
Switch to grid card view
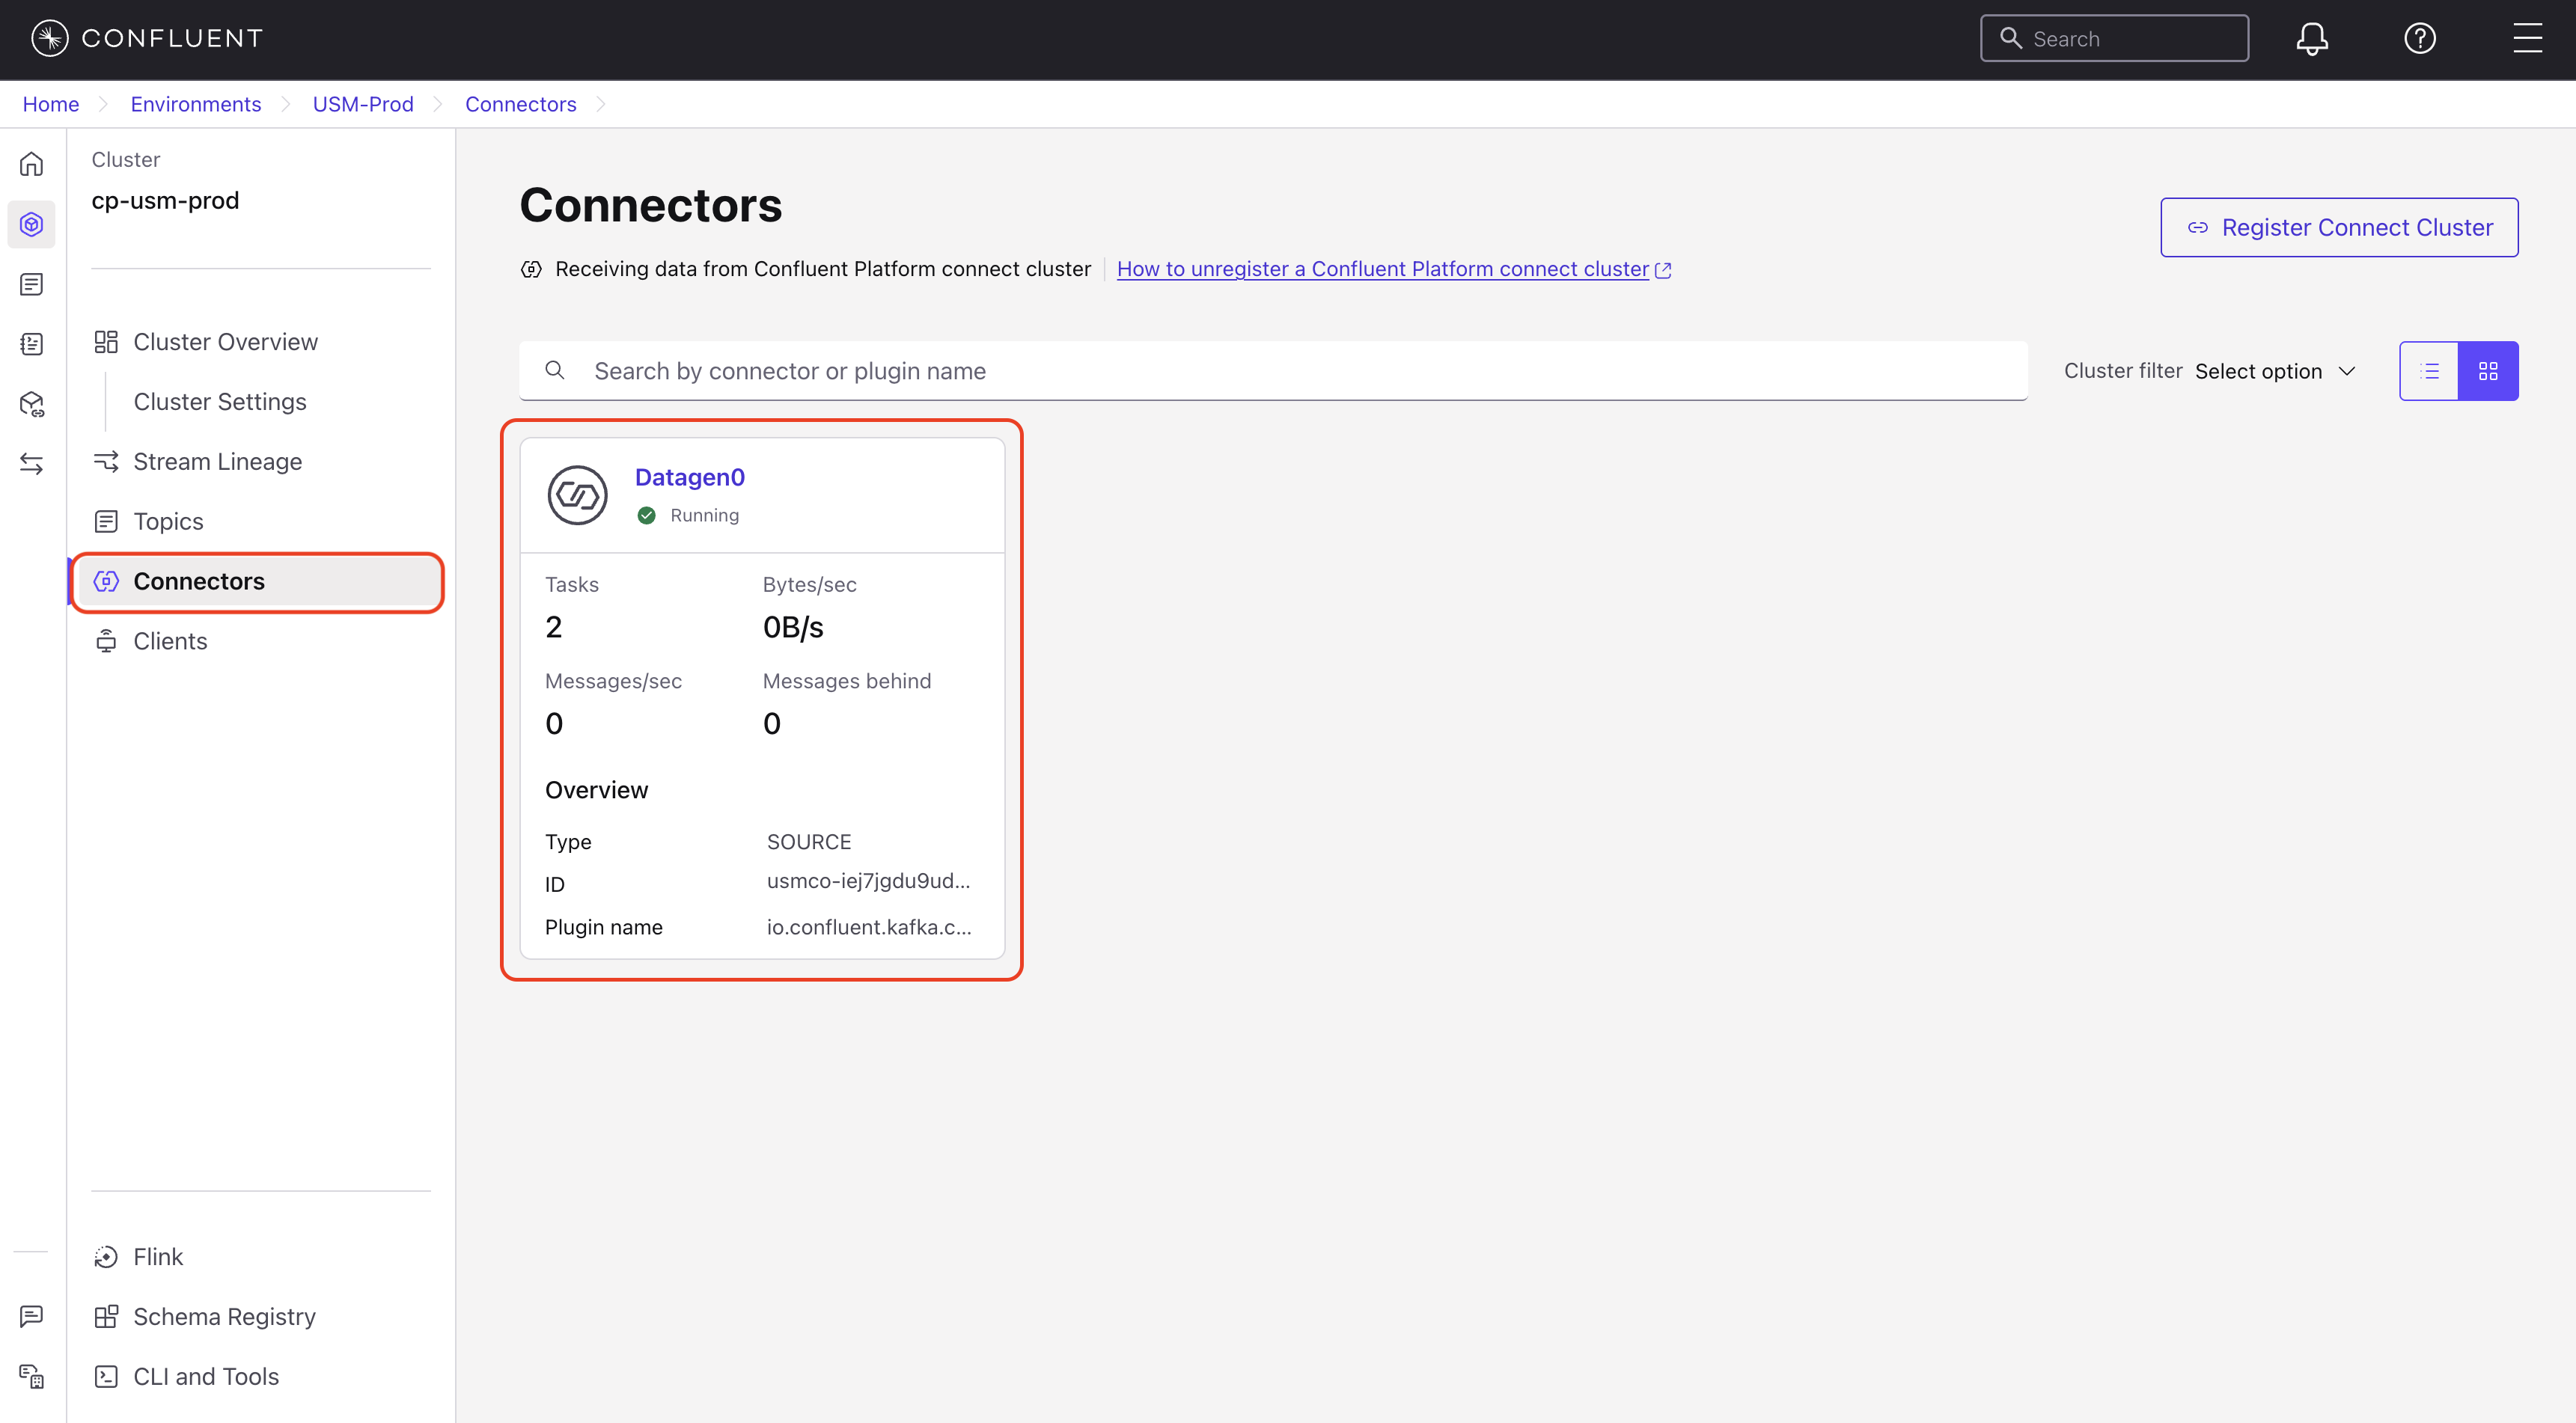point(2488,371)
